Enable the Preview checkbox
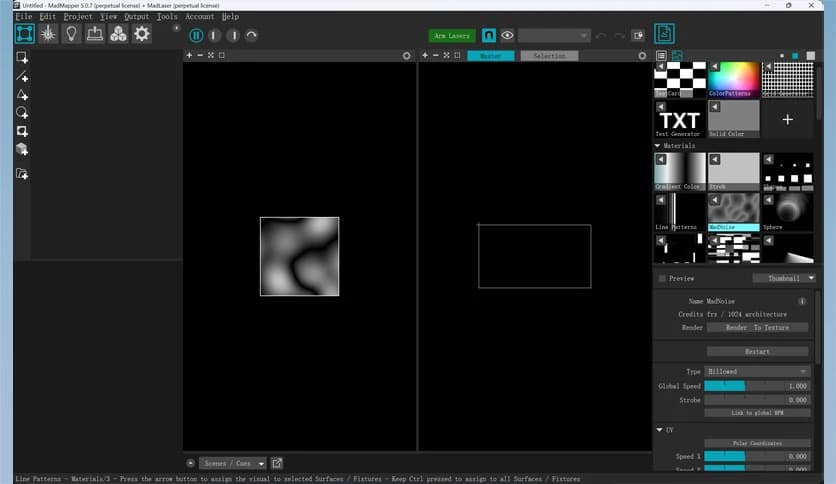The height and width of the screenshot is (484, 836). click(x=662, y=278)
